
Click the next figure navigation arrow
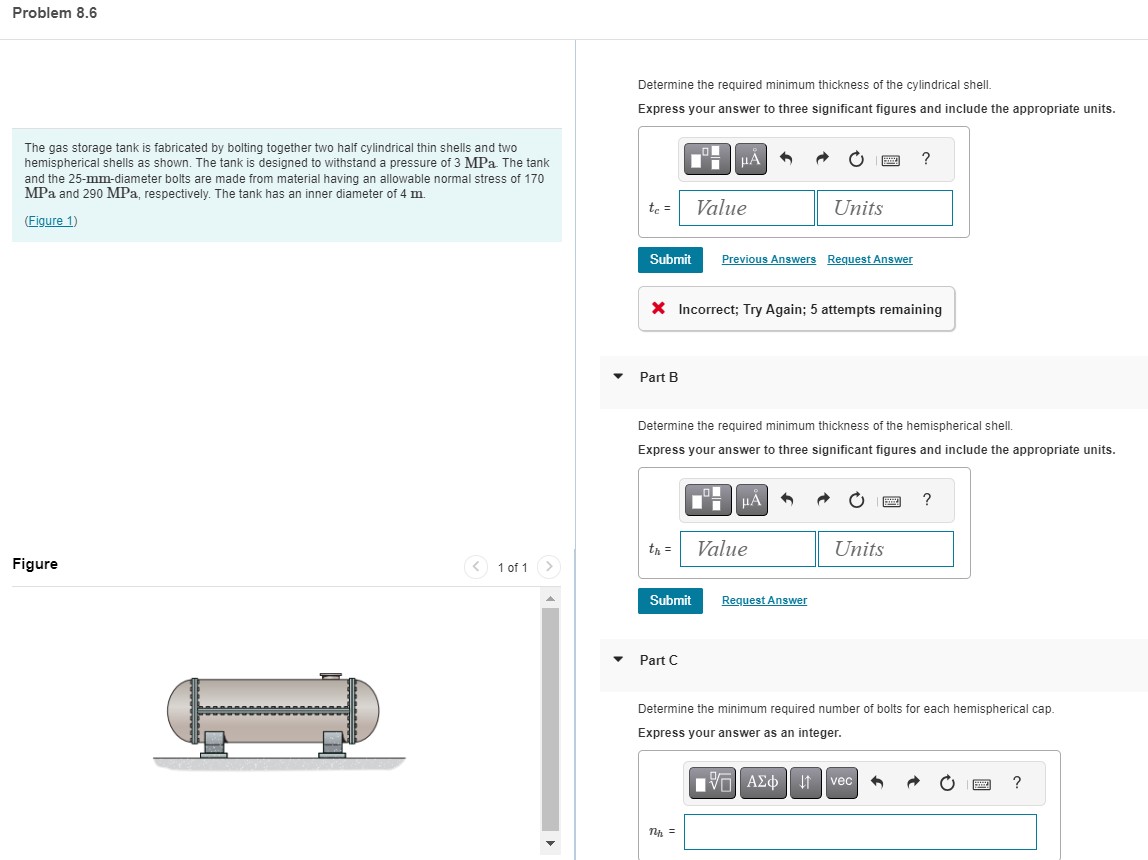(548, 566)
